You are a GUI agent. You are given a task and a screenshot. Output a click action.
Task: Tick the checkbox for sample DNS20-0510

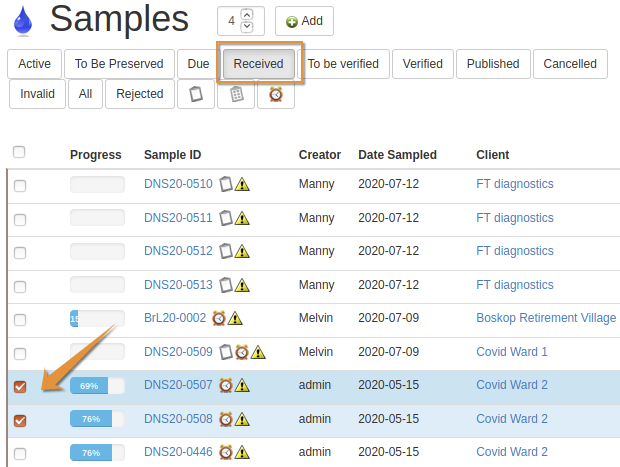click(20, 186)
